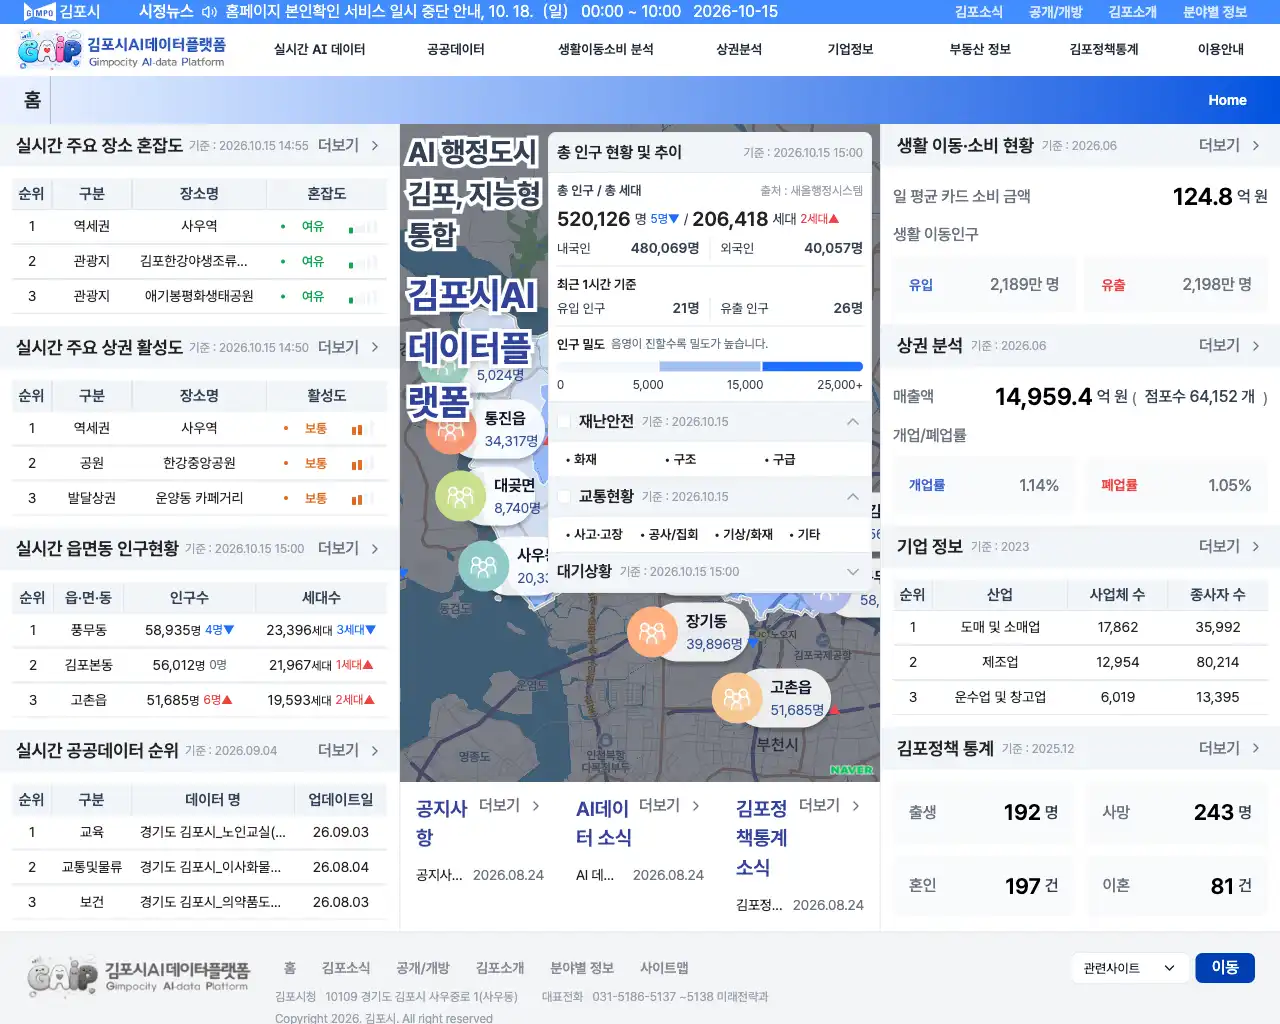Click the 폐업률 tile showing 1.05%
1280x1024 pixels.
1176,486
